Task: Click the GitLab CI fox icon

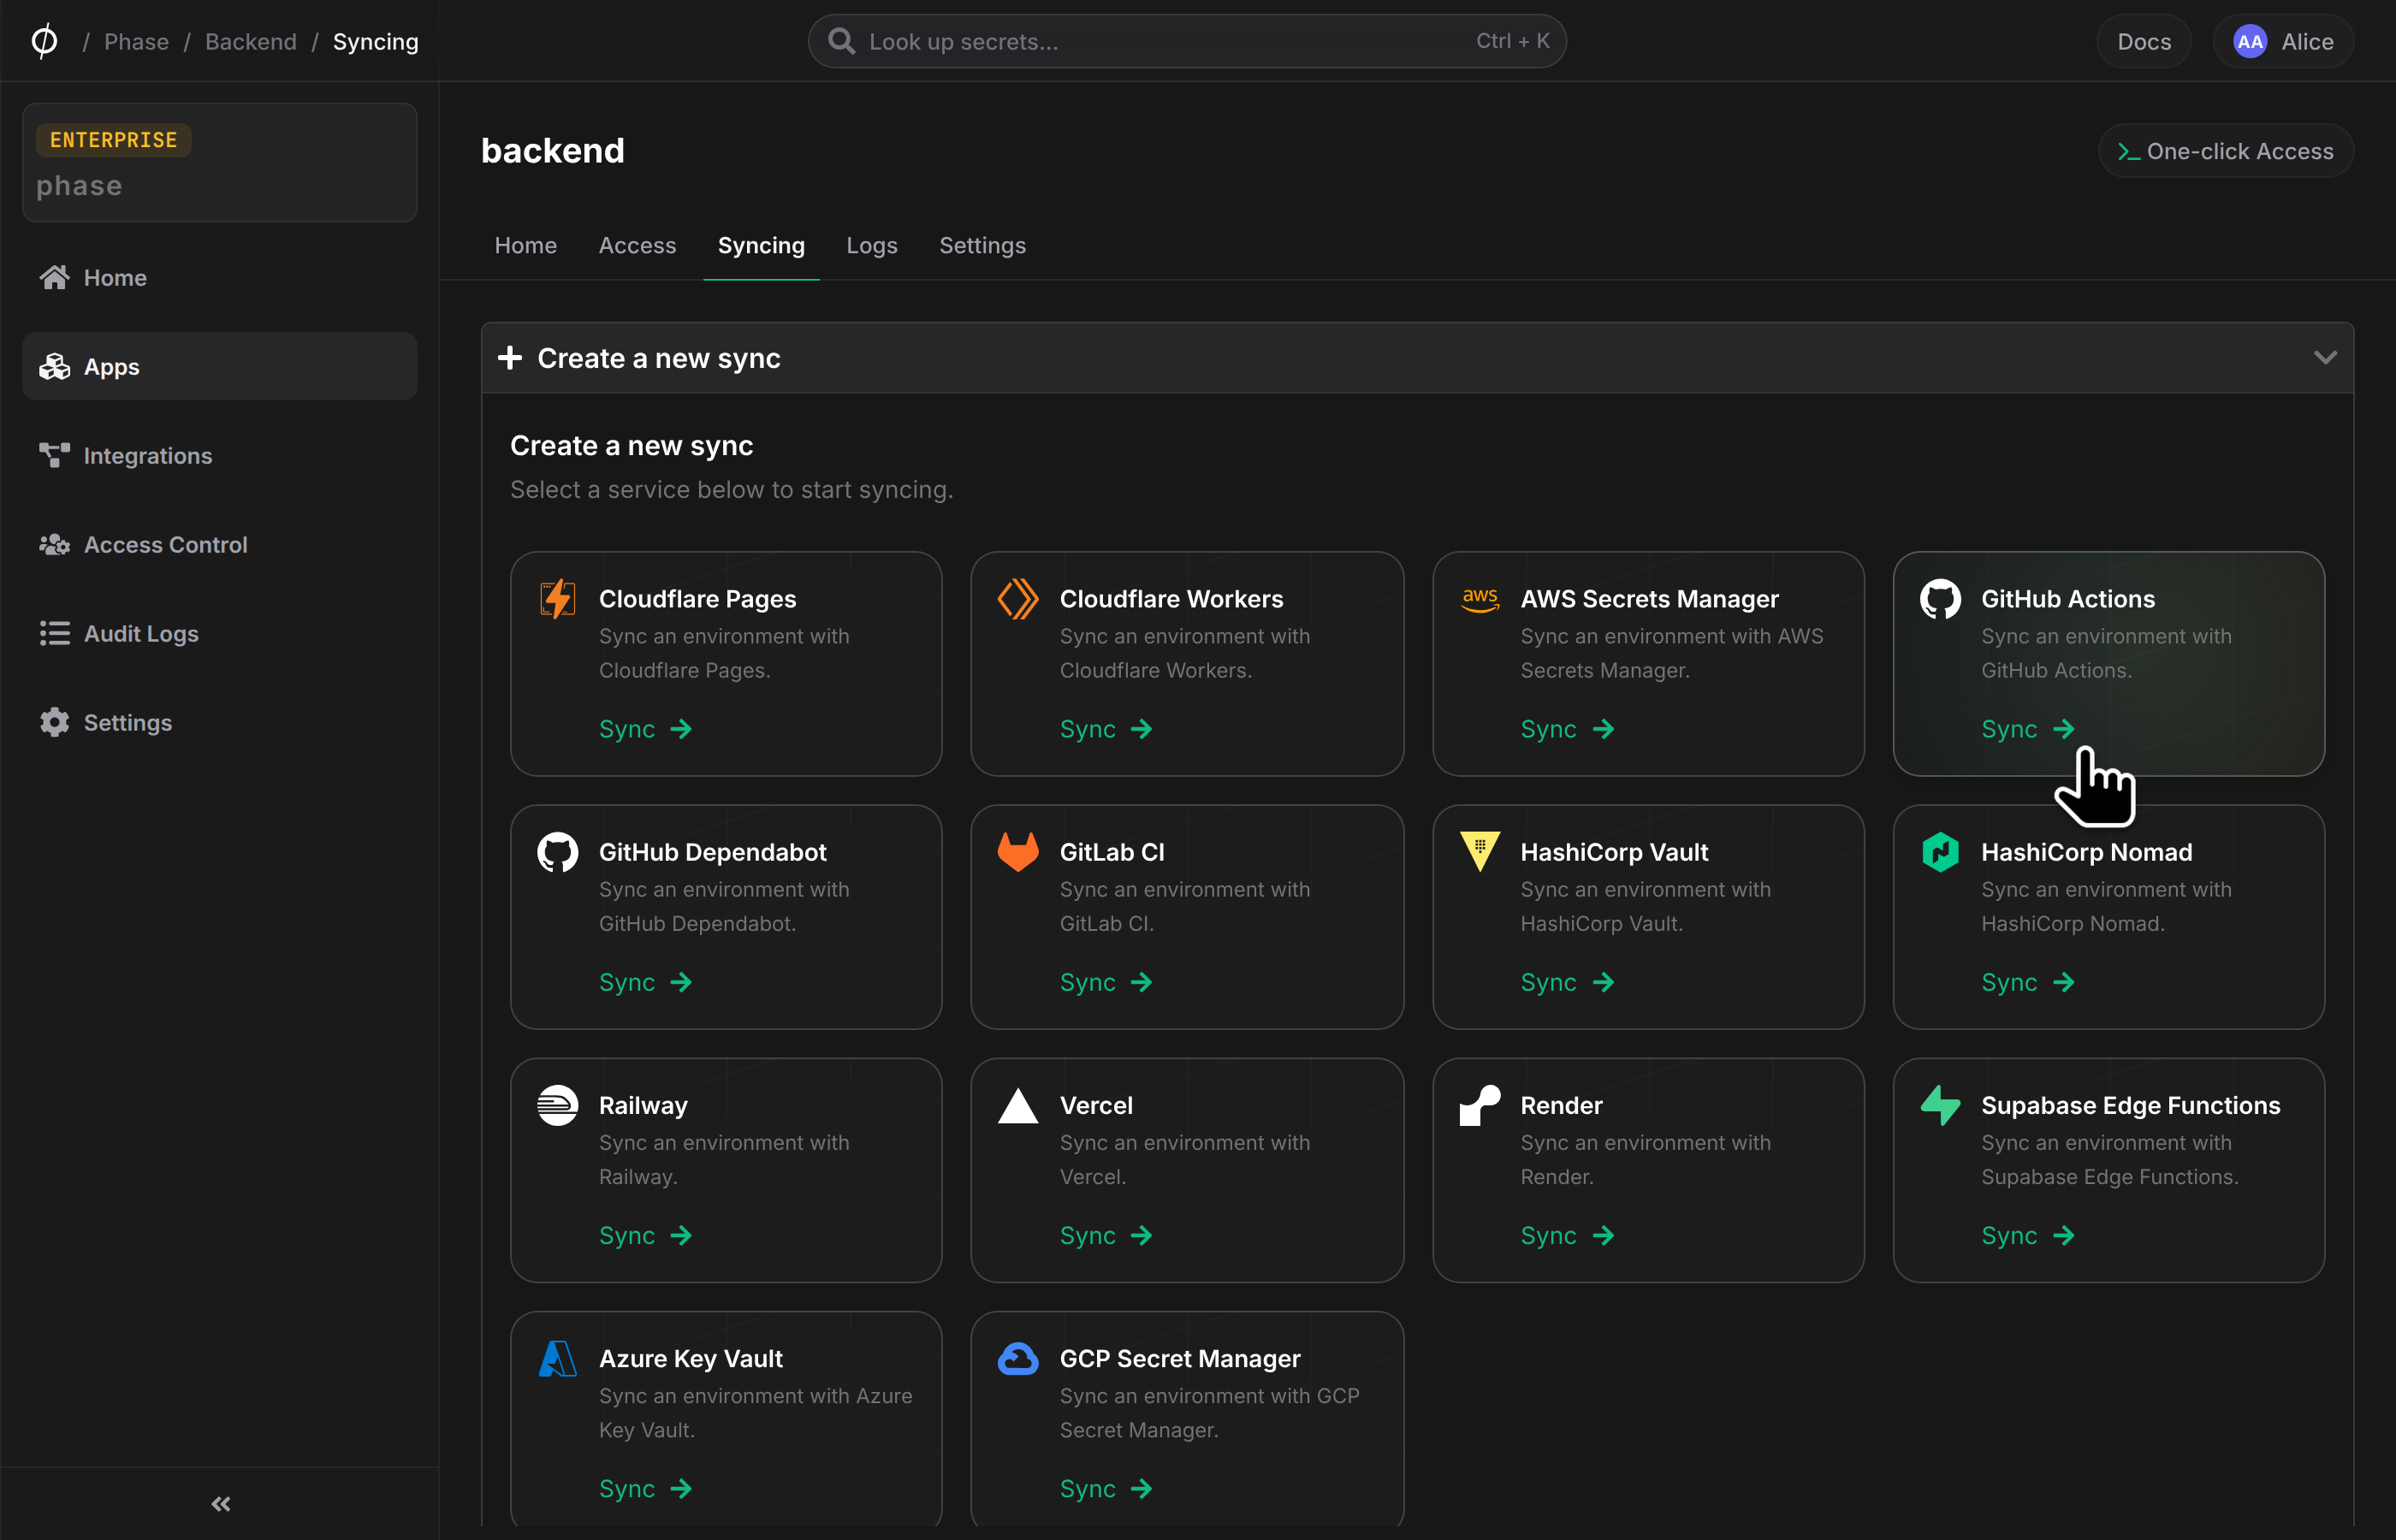Action: (1018, 852)
